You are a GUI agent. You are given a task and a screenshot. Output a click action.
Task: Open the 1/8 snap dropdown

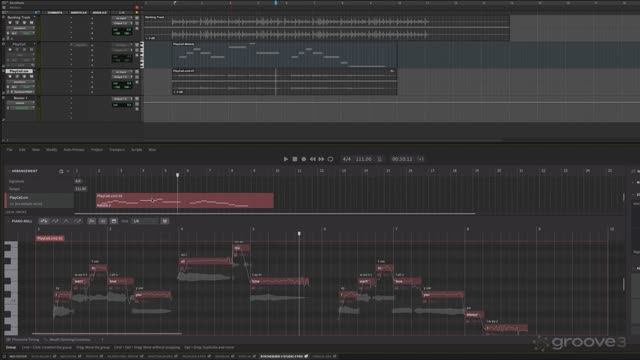pos(145,221)
